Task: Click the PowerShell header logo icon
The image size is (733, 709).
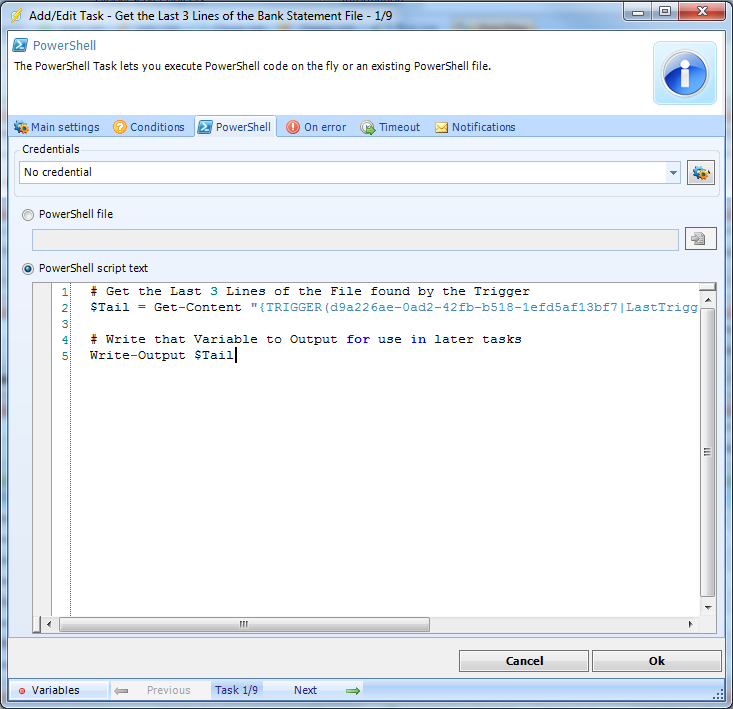Action: click(20, 46)
